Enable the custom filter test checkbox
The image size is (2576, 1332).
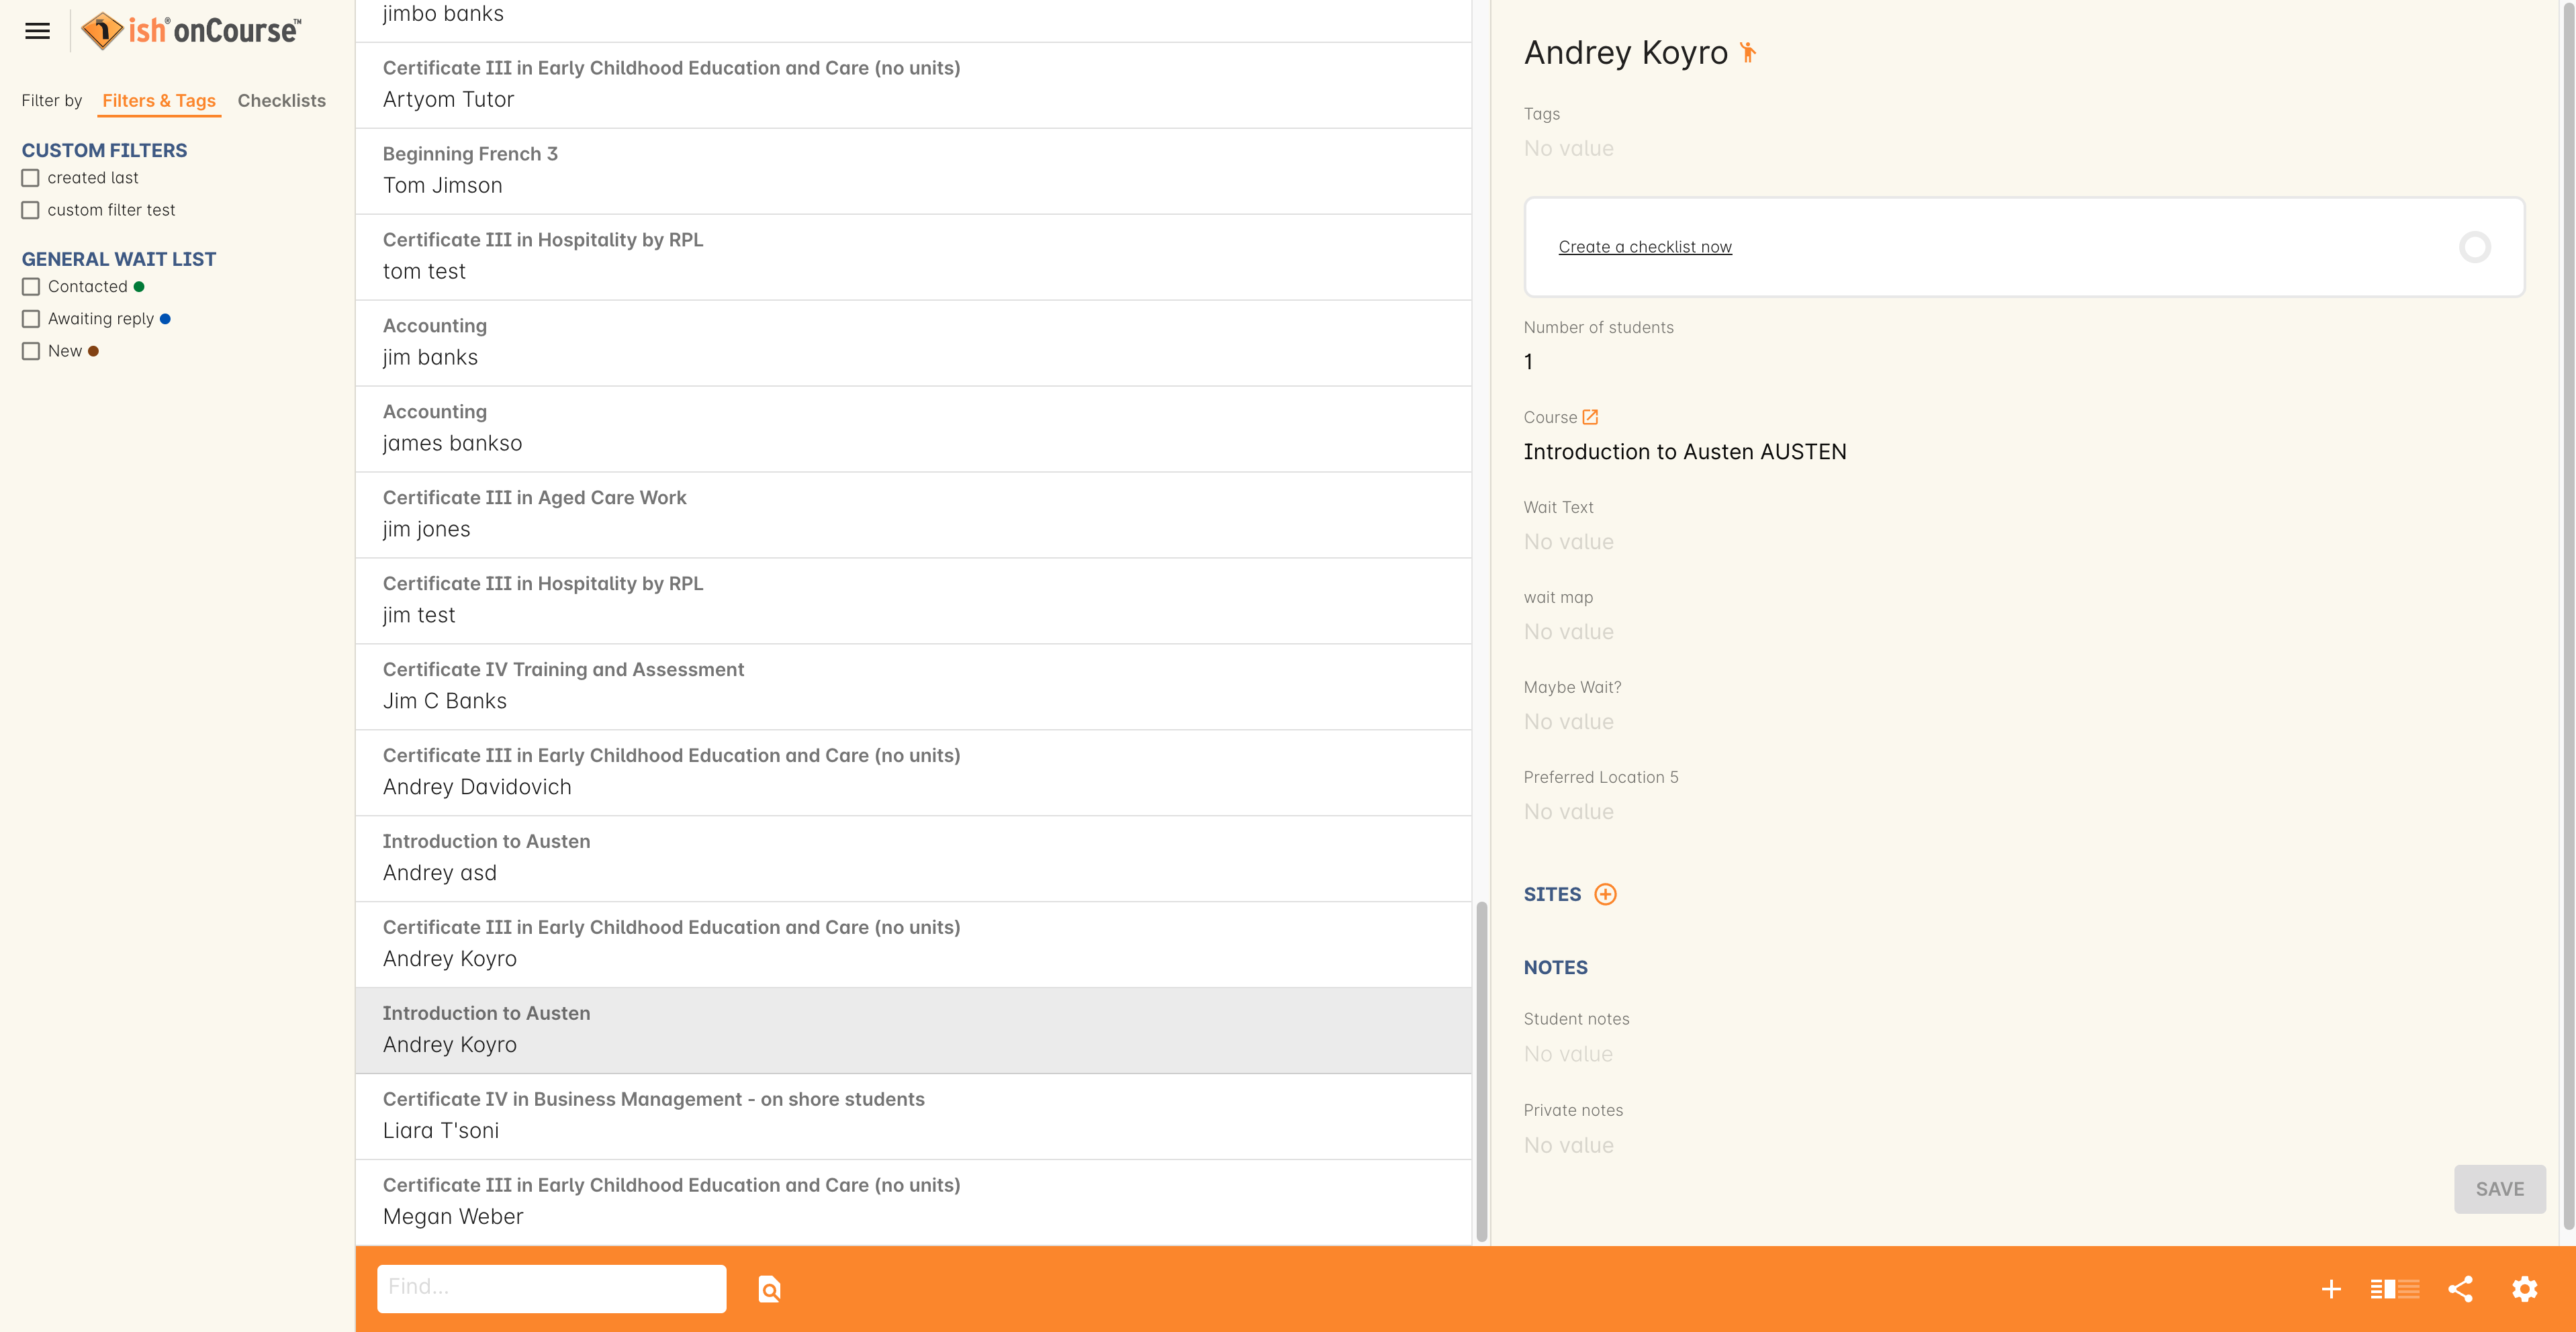pos(31,210)
